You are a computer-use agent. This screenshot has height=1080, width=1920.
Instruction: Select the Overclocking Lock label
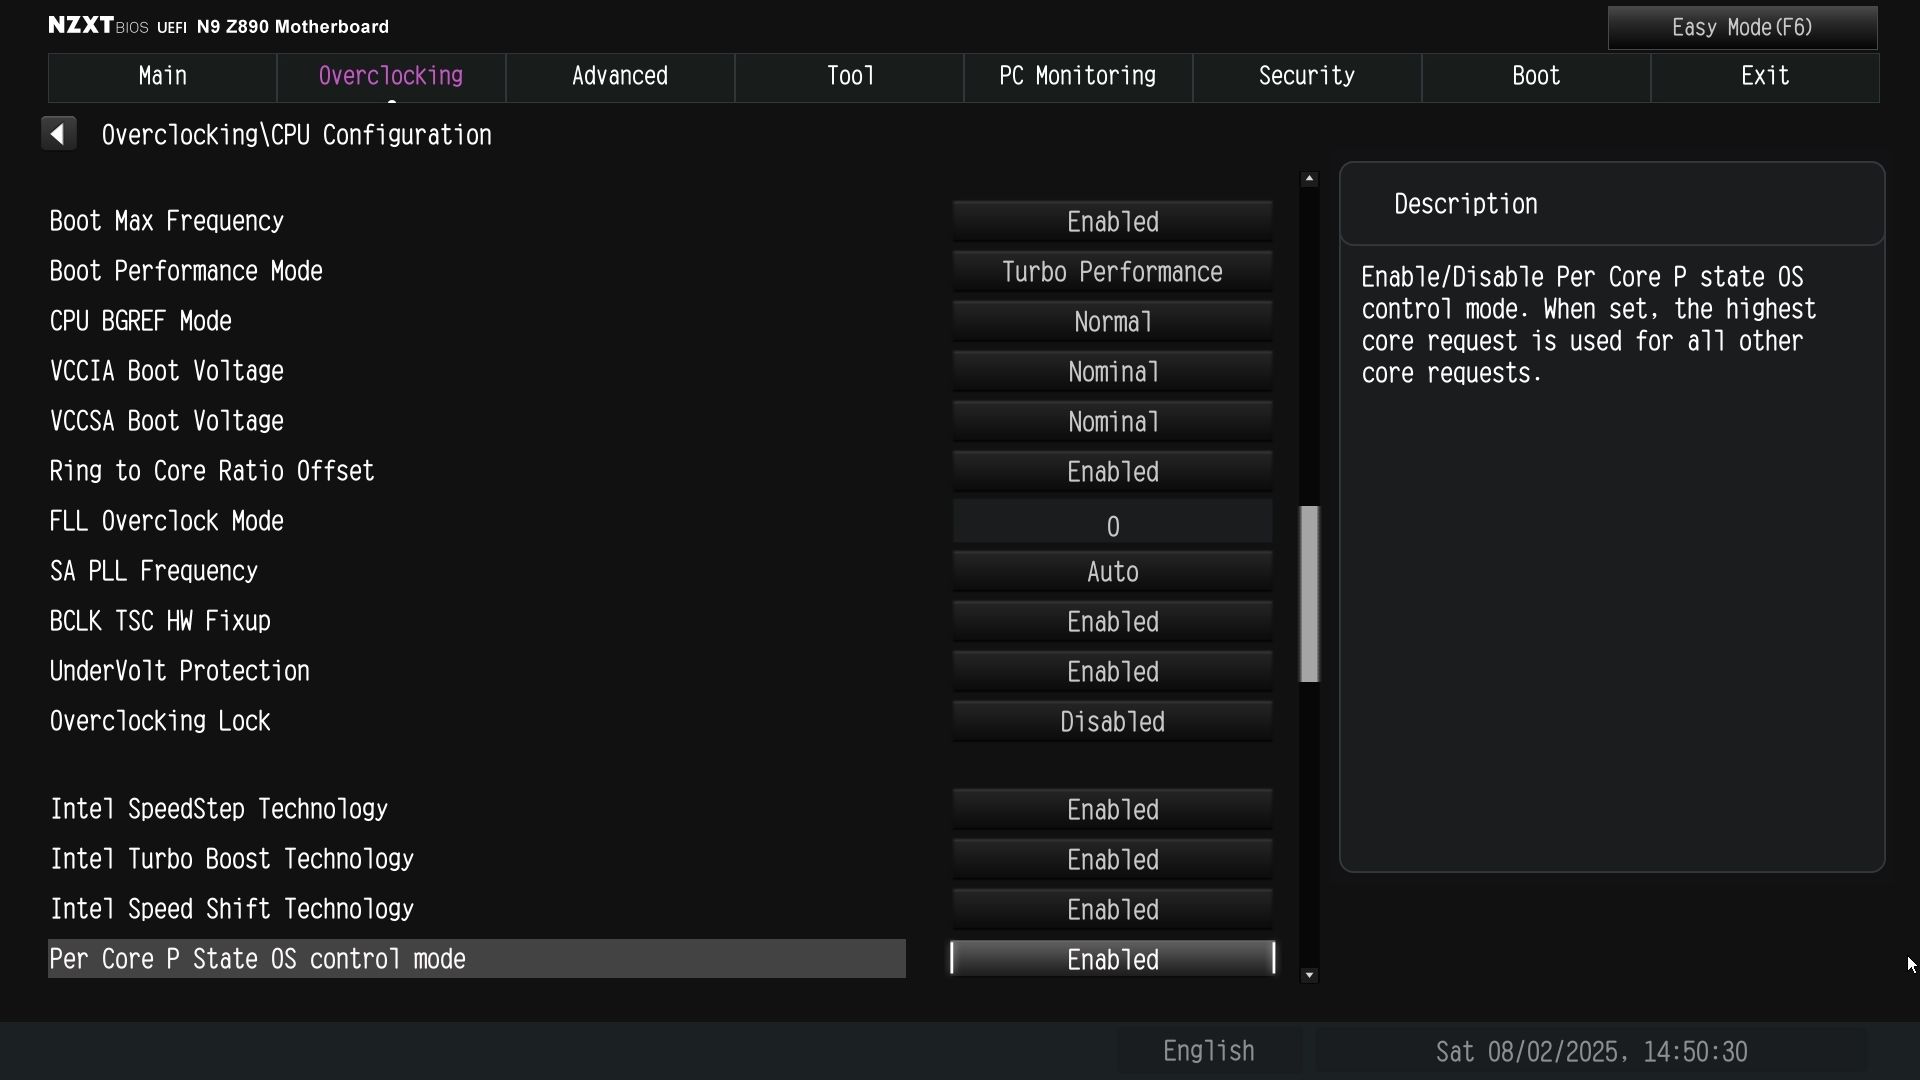tap(160, 721)
